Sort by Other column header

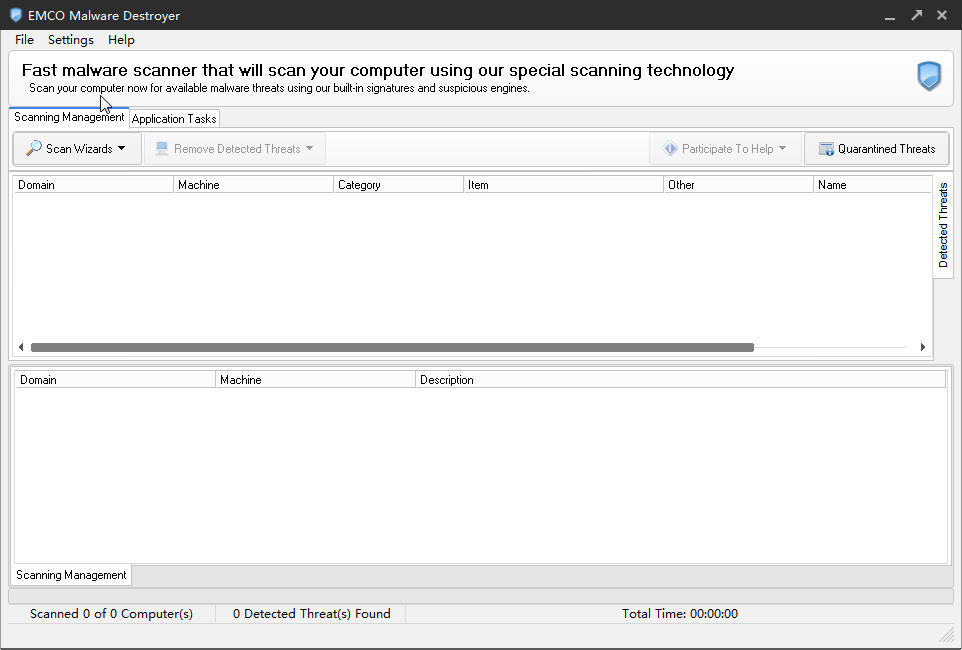pyautogui.click(x=739, y=185)
